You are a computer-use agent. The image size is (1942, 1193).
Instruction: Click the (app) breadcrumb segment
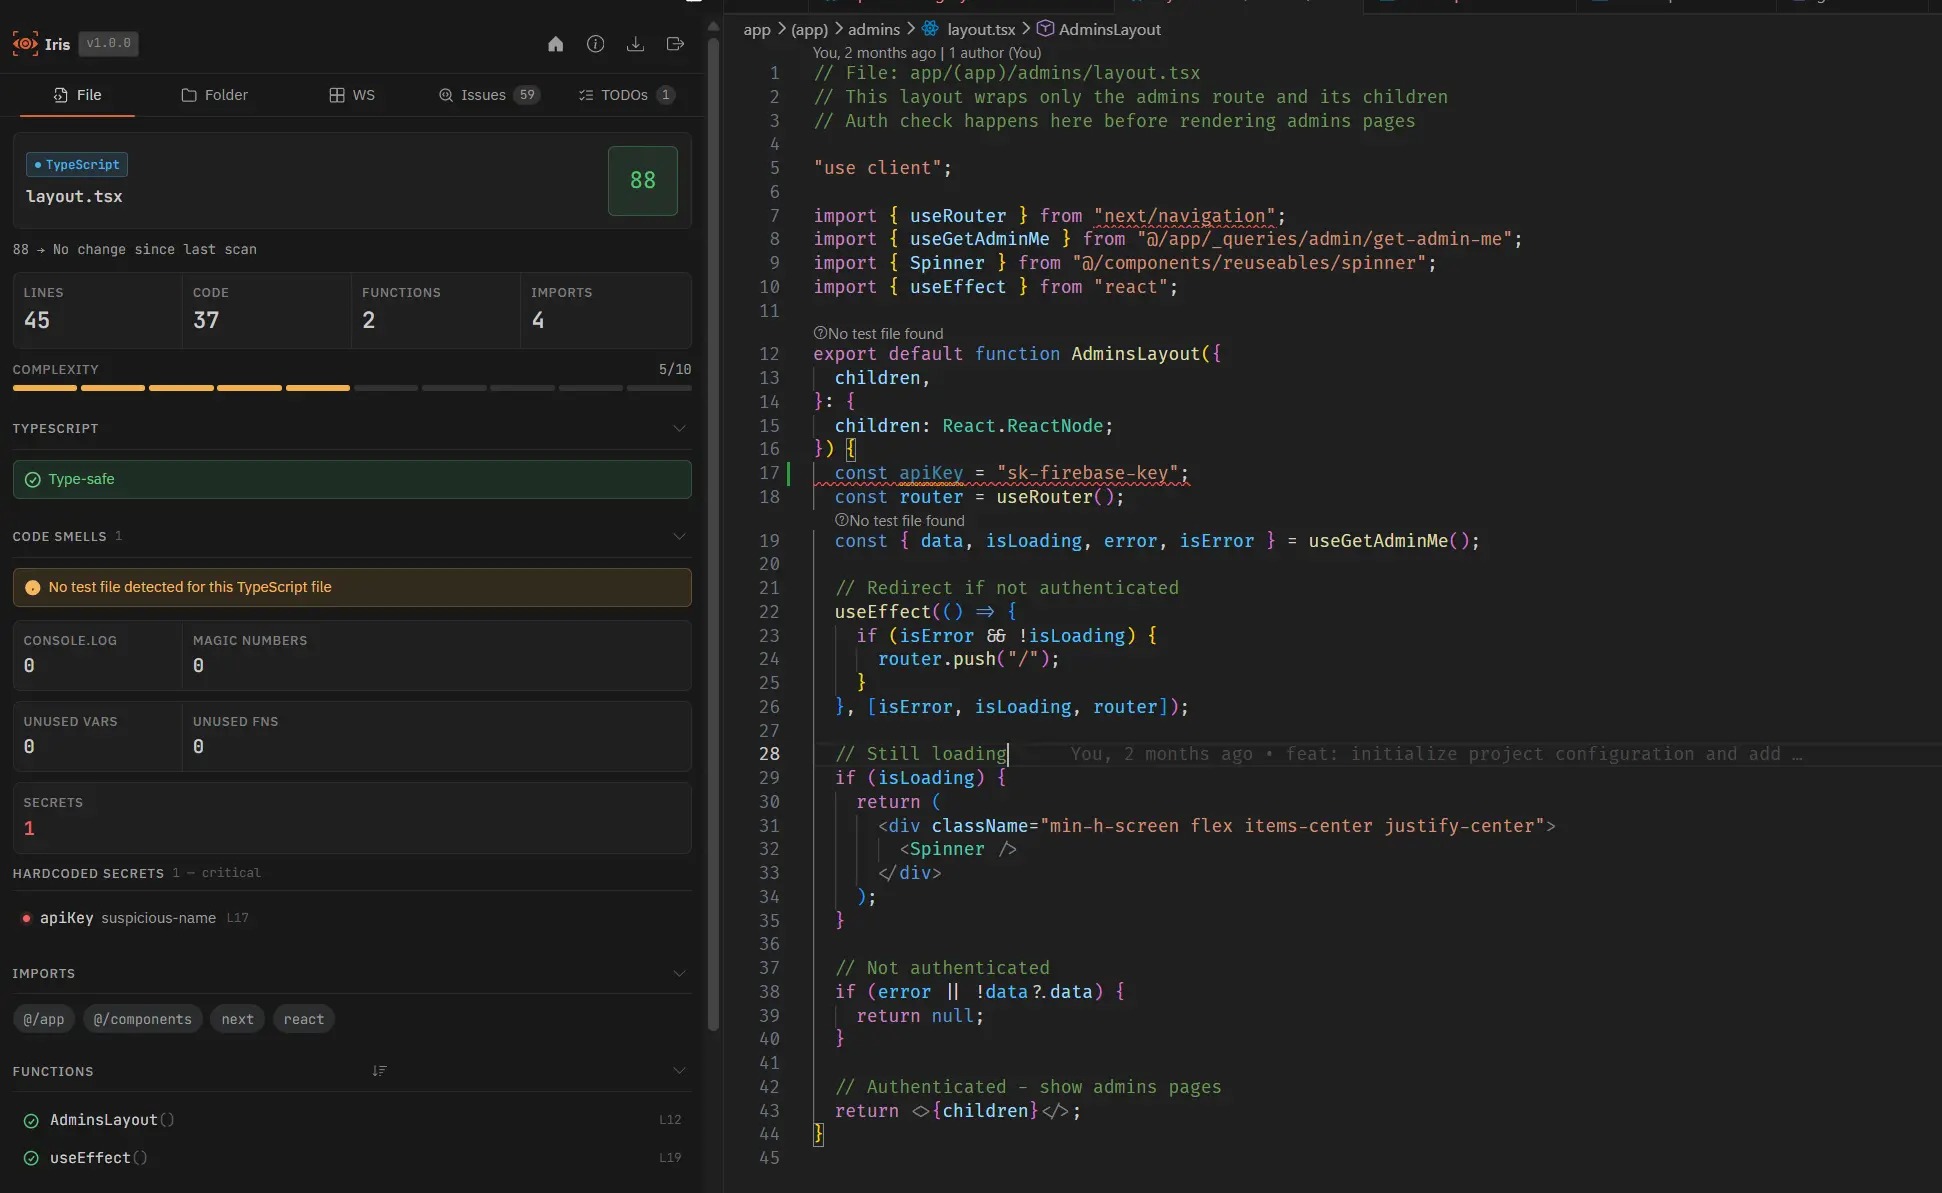[x=809, y=29]
